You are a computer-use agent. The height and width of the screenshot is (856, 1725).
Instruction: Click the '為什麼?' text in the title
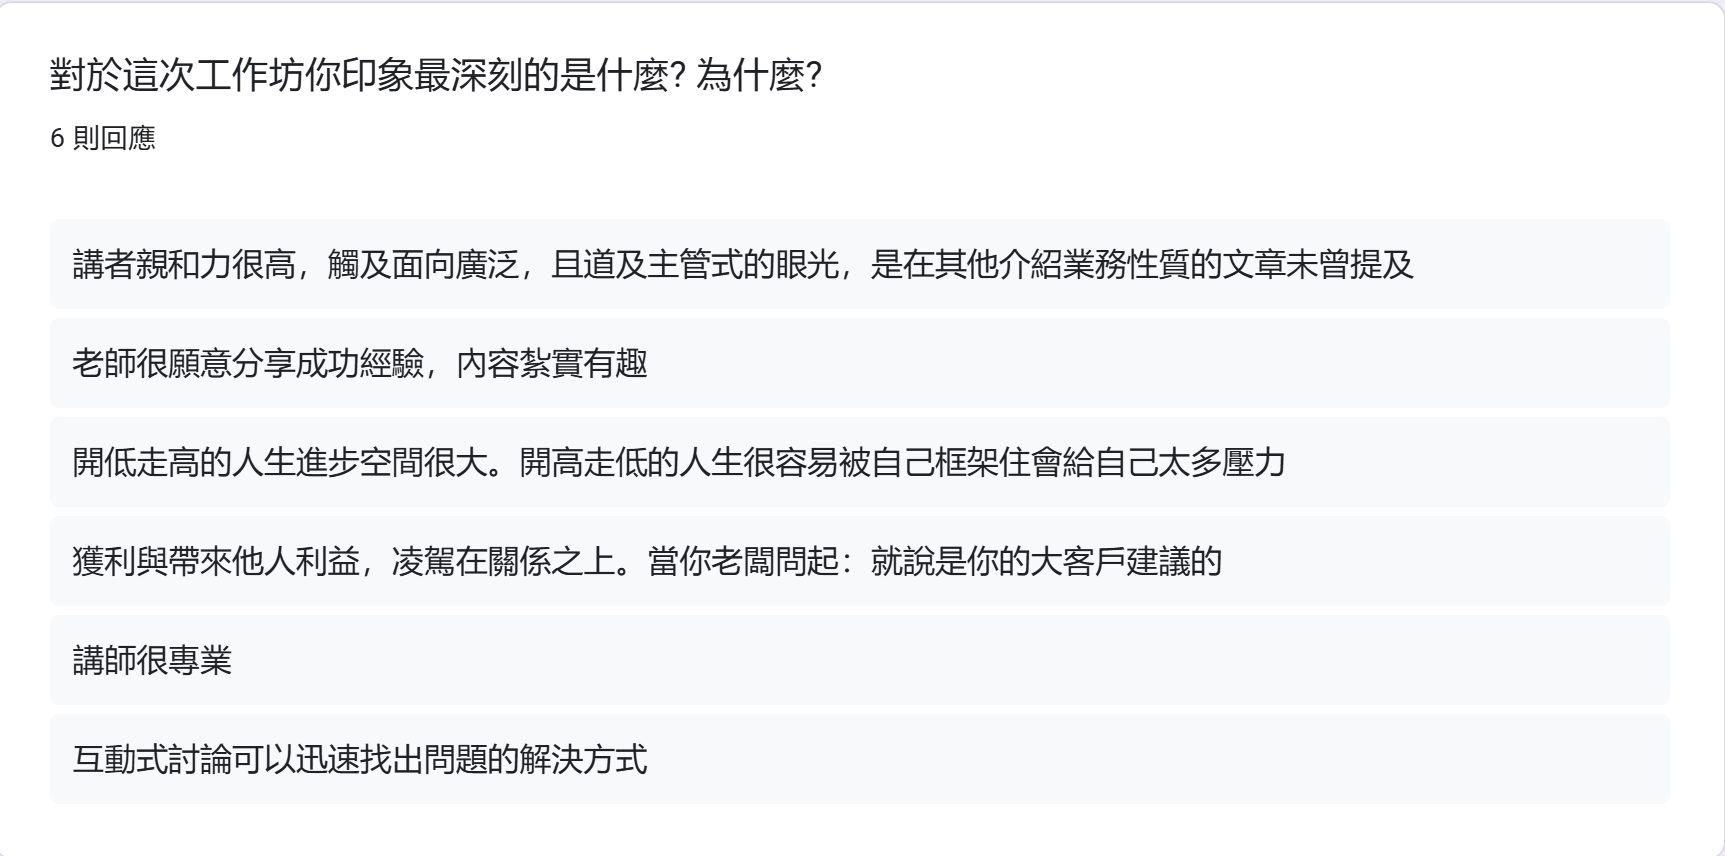[759, 75]
